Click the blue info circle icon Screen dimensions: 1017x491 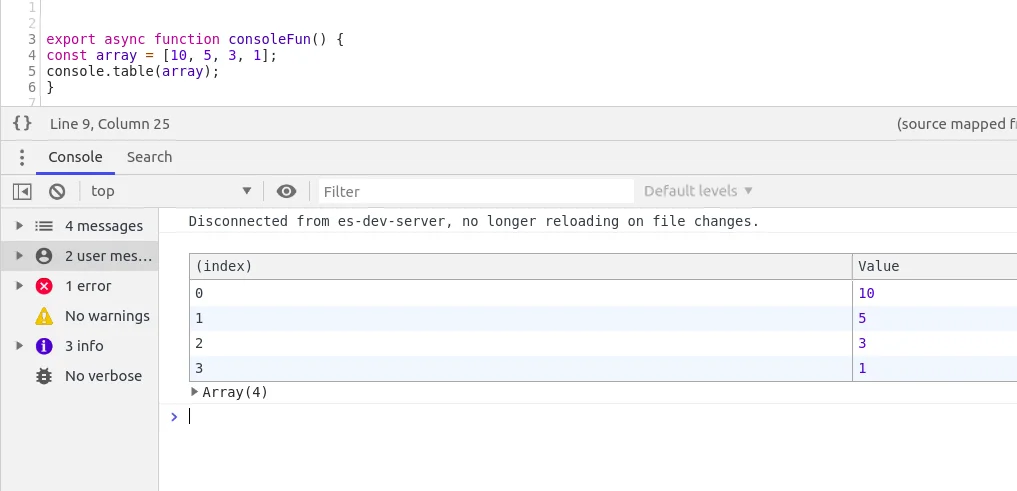[x=44, y=346]
